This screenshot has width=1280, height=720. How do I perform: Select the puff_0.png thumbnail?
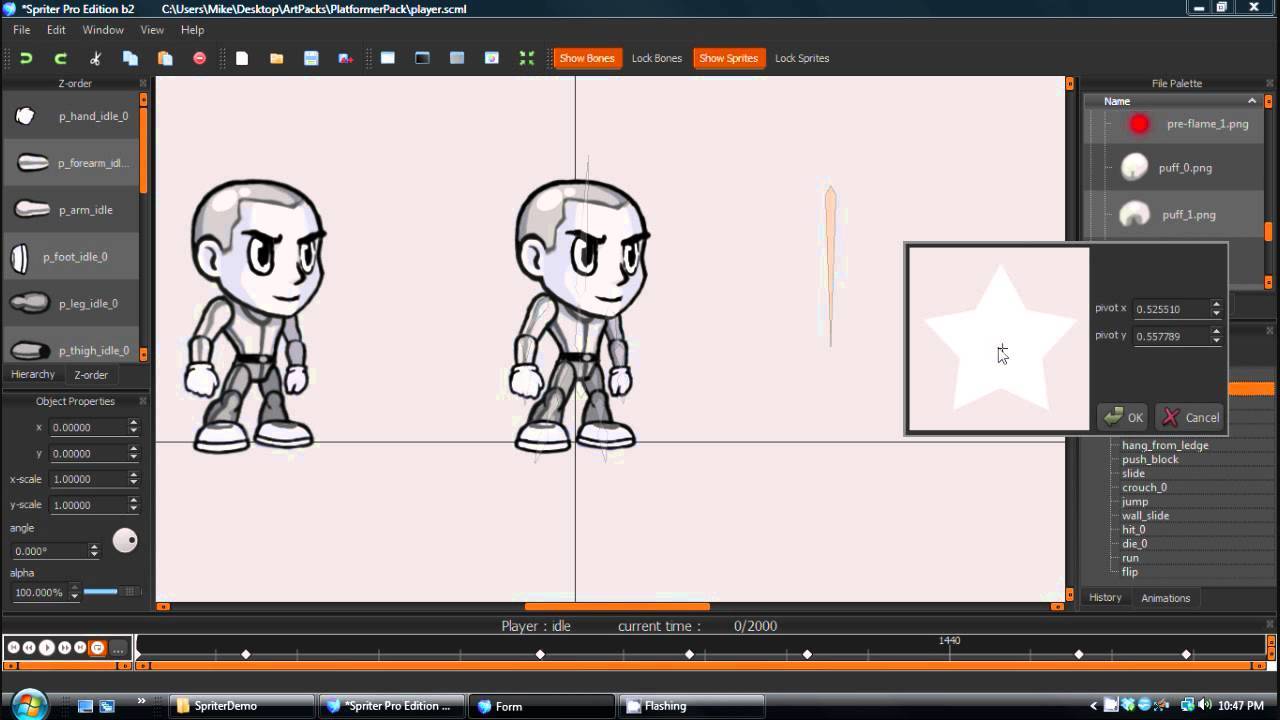1135,167
